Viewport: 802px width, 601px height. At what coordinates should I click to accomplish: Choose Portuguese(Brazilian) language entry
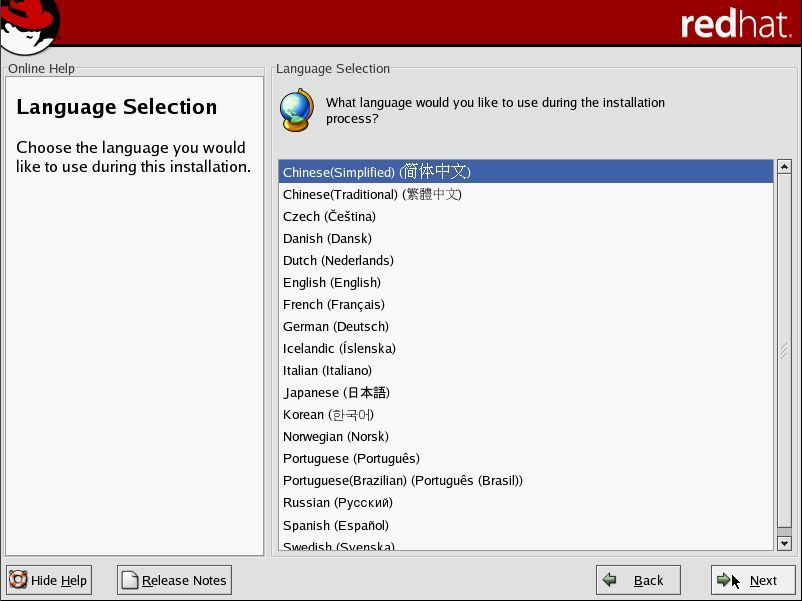pos(402,481)
